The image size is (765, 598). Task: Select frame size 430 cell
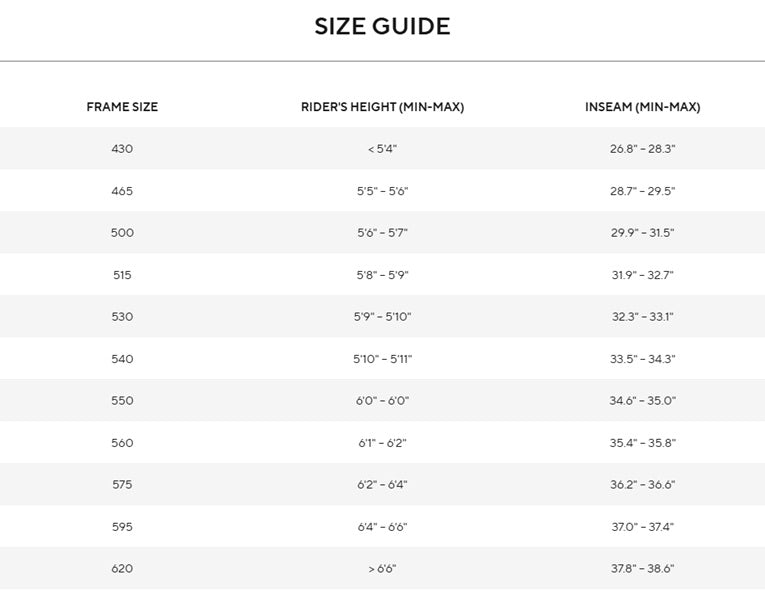point(122,149)
